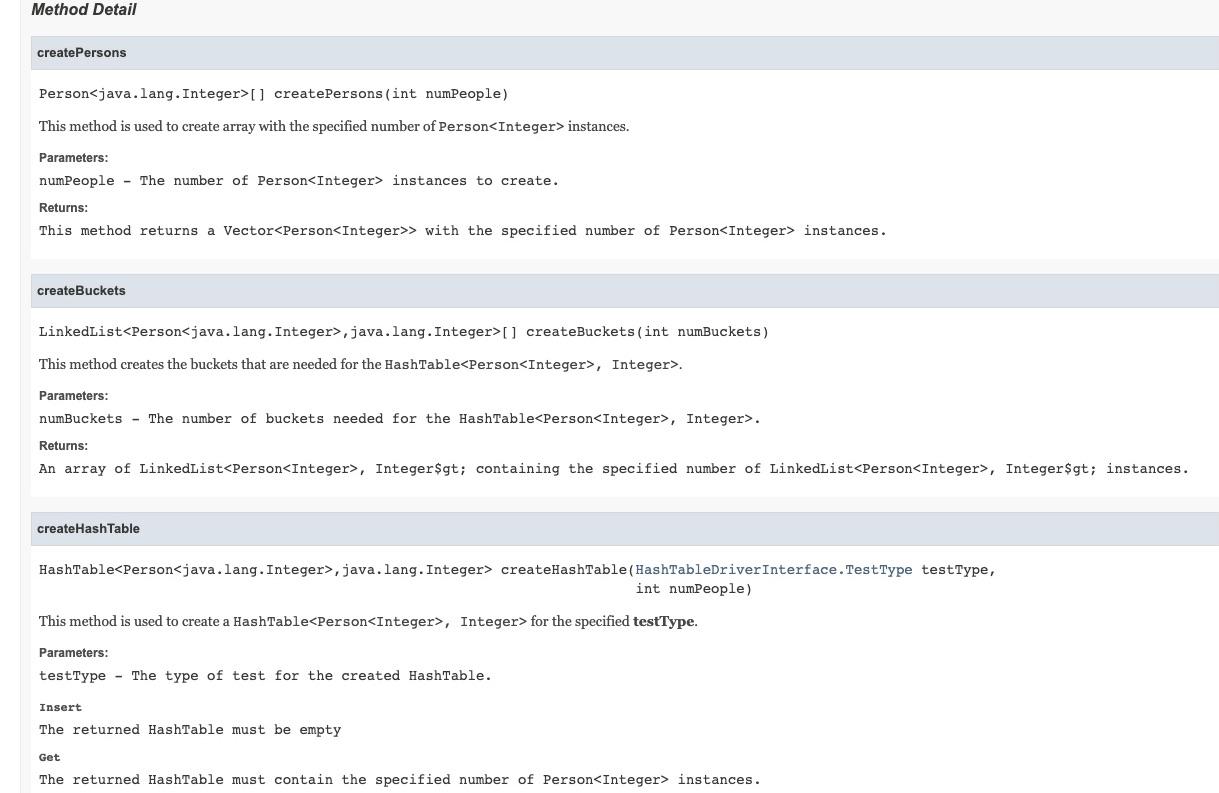Select the bold testType text in description
The width and height of the screenshot is (1219, 793).
click(x=663, y=621)
